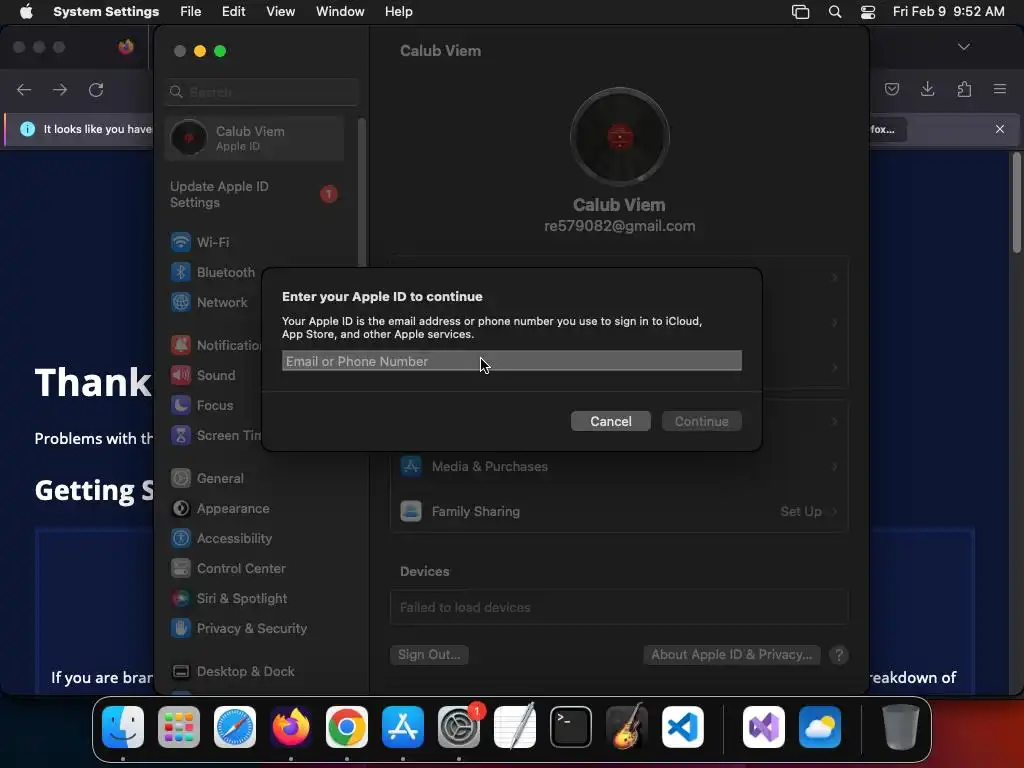Open Update Apple ID Settings item

coord(254,194)
